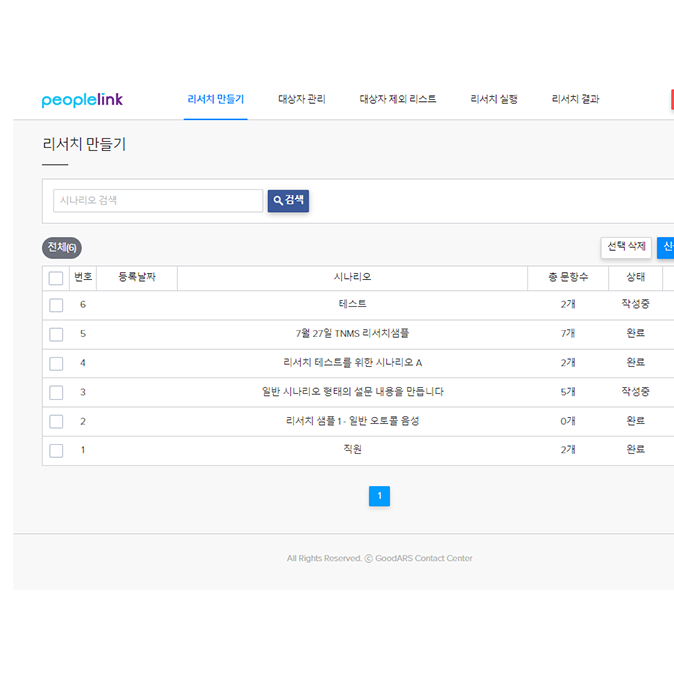The height and width of the screenshot is (674, 674).
Task: Check the checkbox for row 6 테스트
Action: coord(56,305)
